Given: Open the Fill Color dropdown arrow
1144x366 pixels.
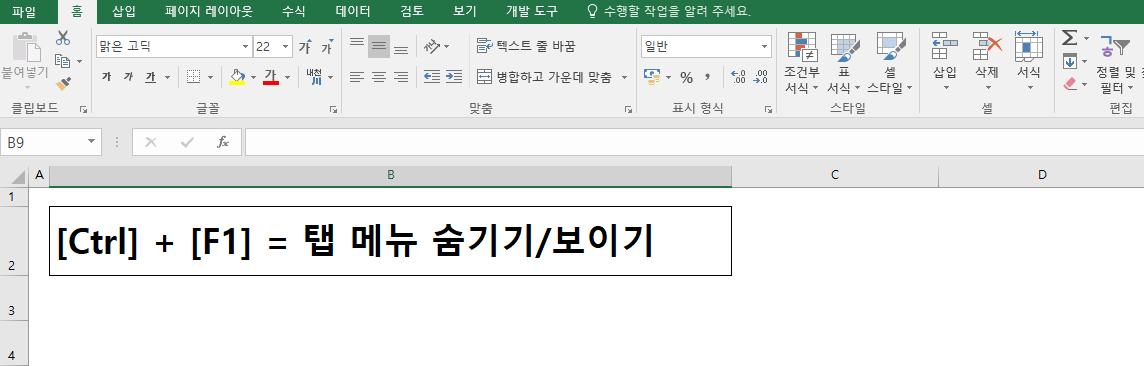Looking at the screenshot, I should pos(253,77).
